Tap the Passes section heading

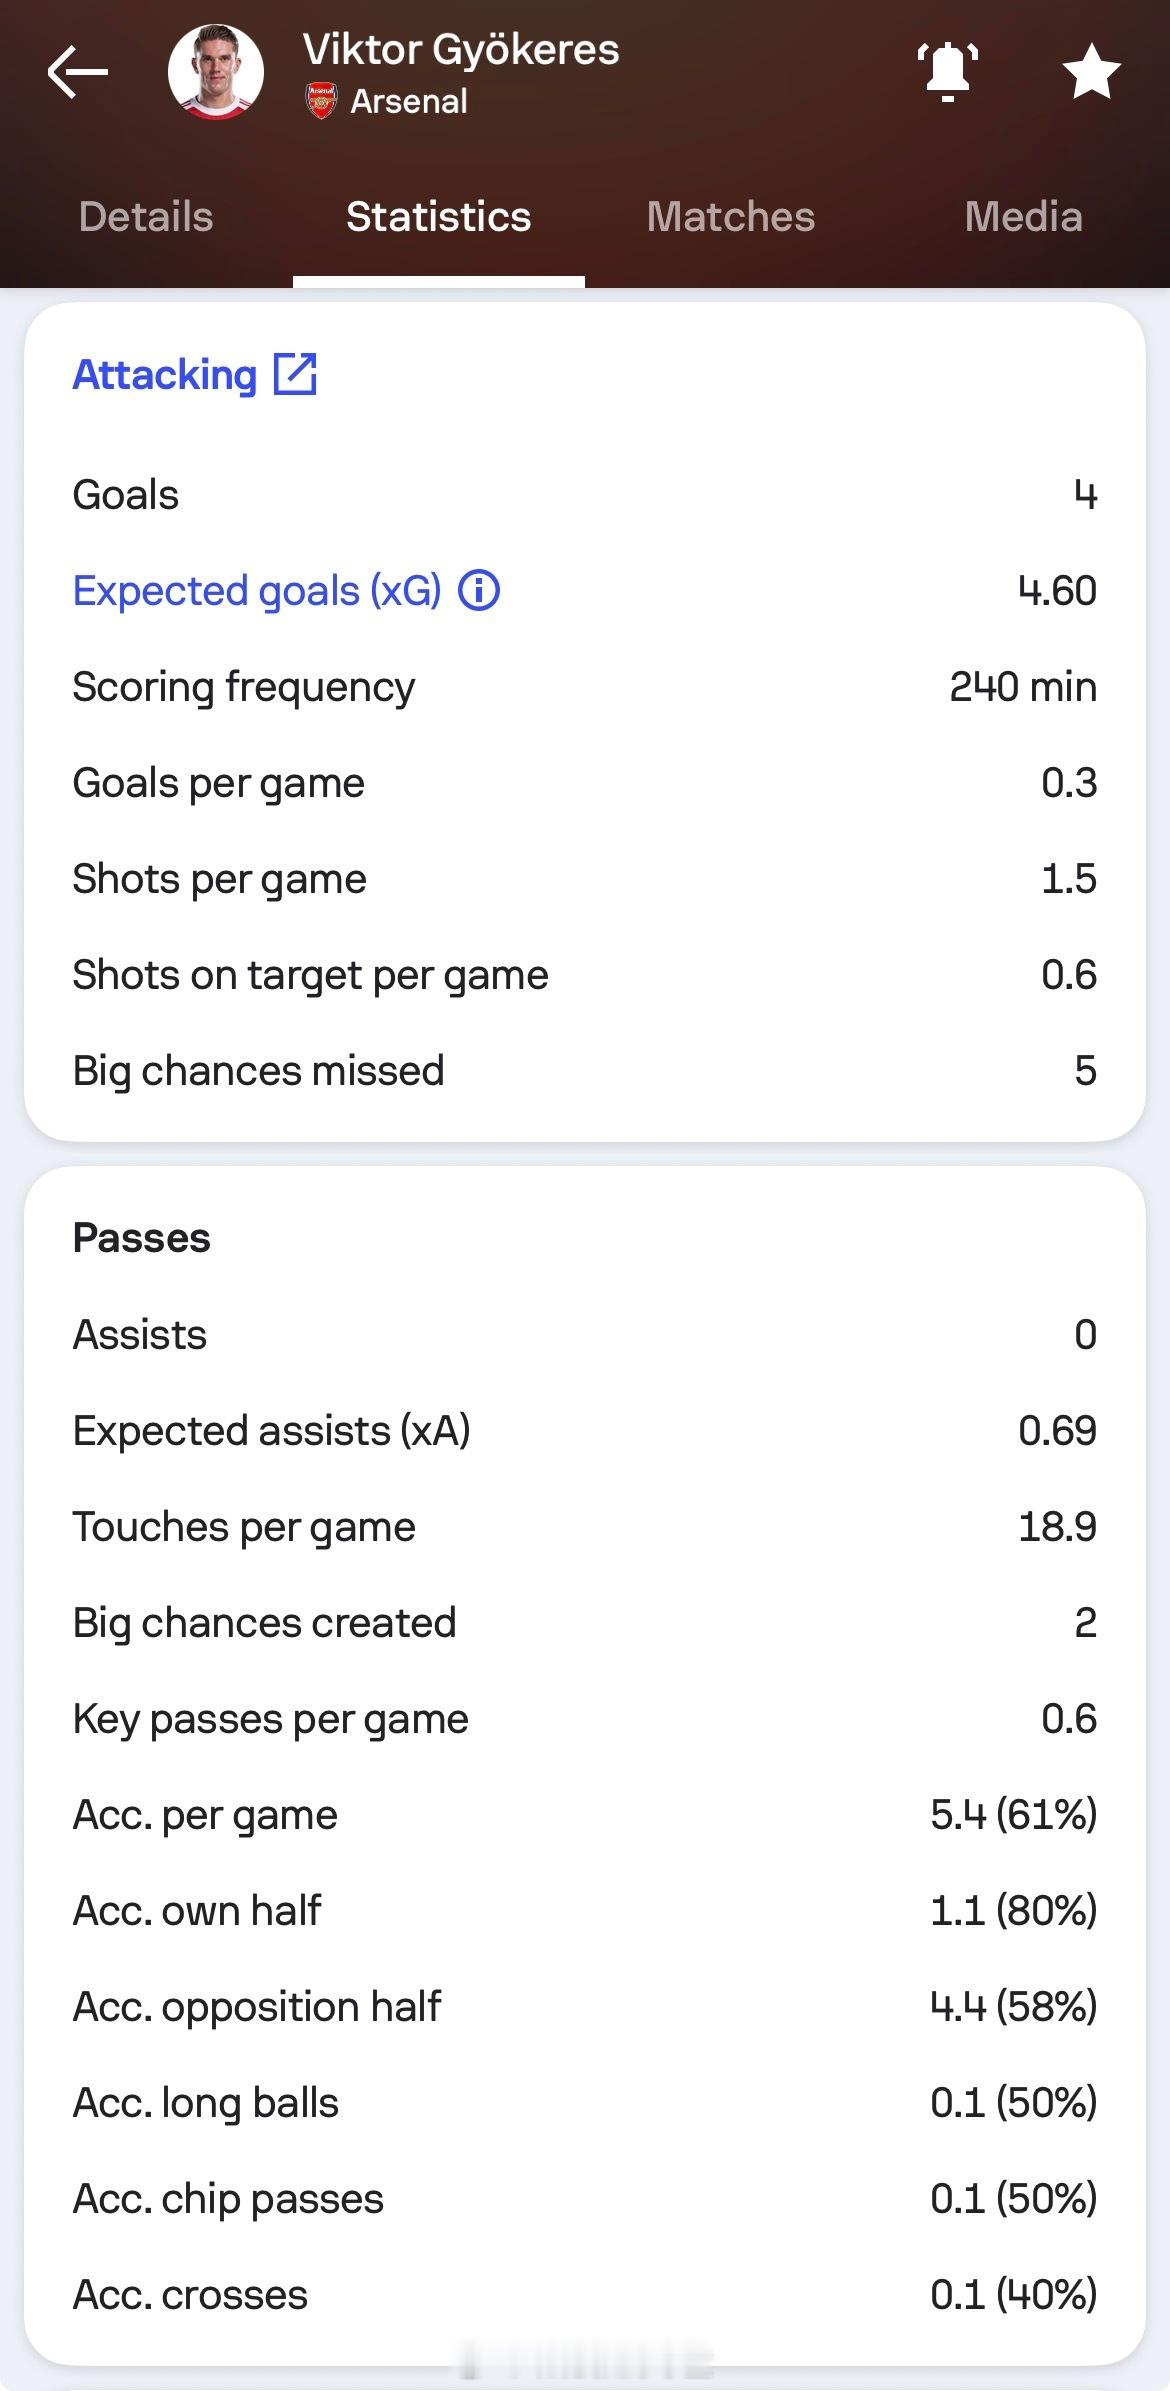click(x=142, y=1238)
